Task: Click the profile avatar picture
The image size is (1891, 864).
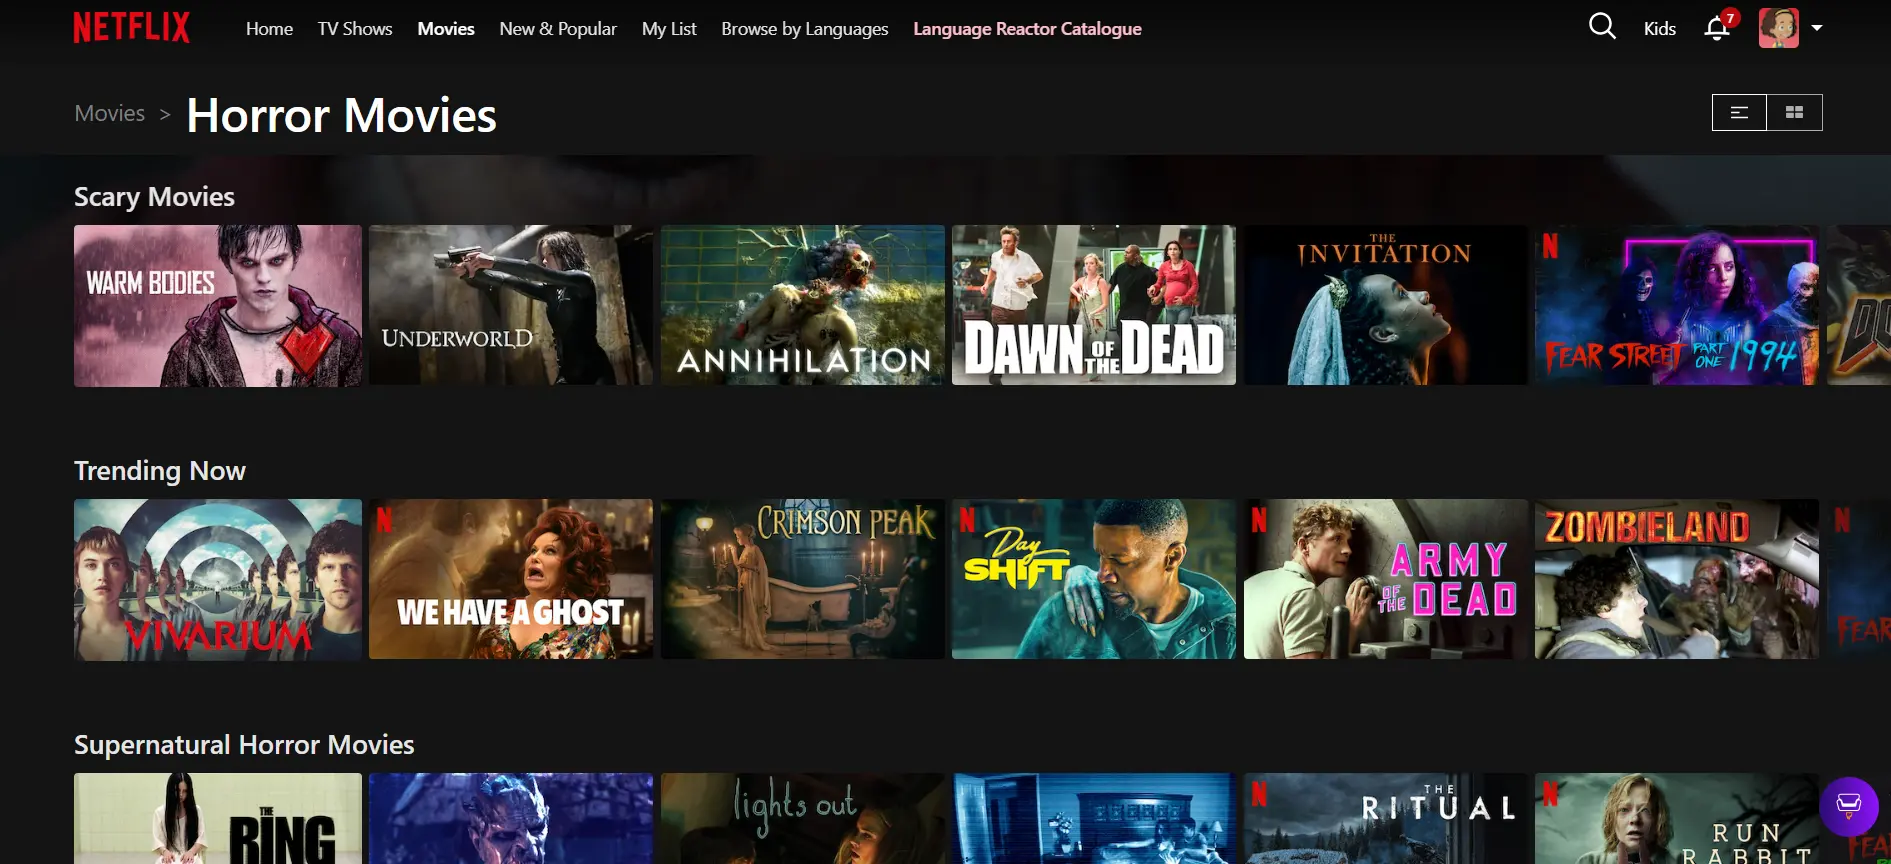Action: pos(1779,28)
